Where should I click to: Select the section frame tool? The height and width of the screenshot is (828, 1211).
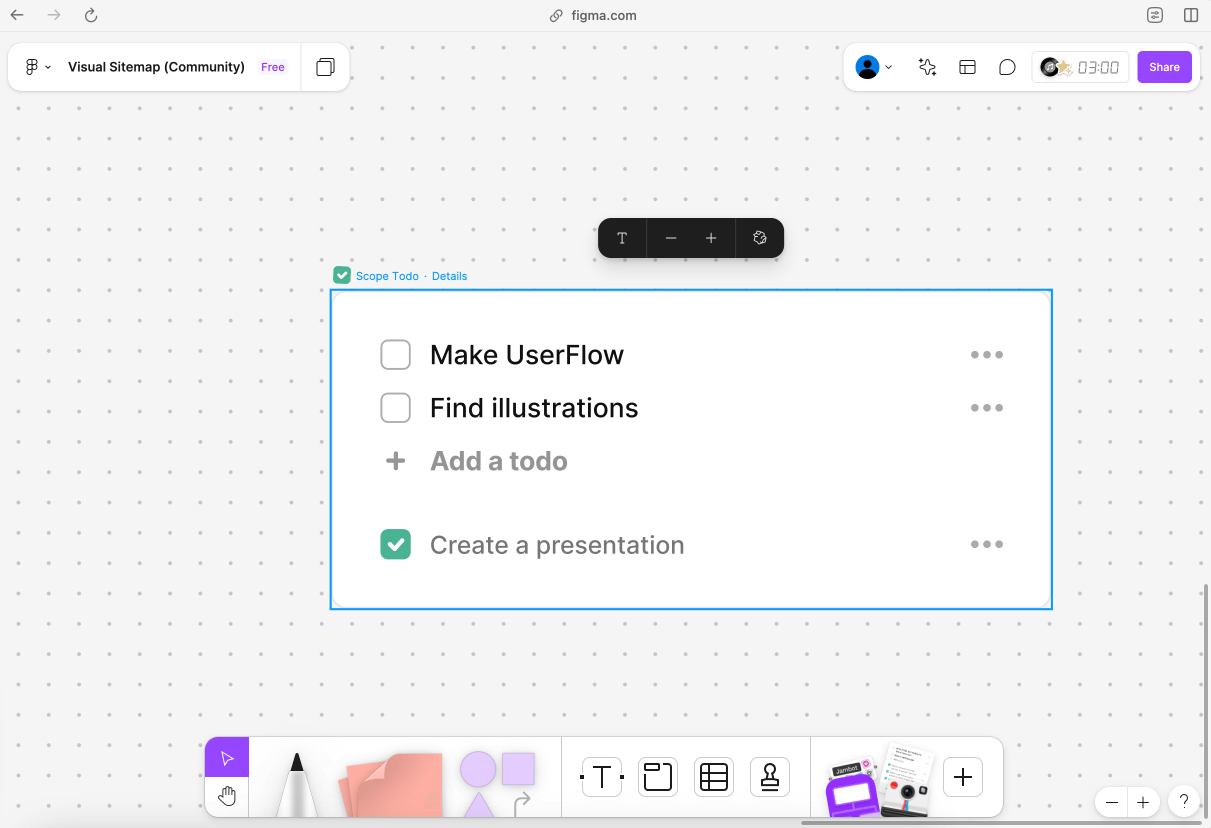(x=658, y=777)
